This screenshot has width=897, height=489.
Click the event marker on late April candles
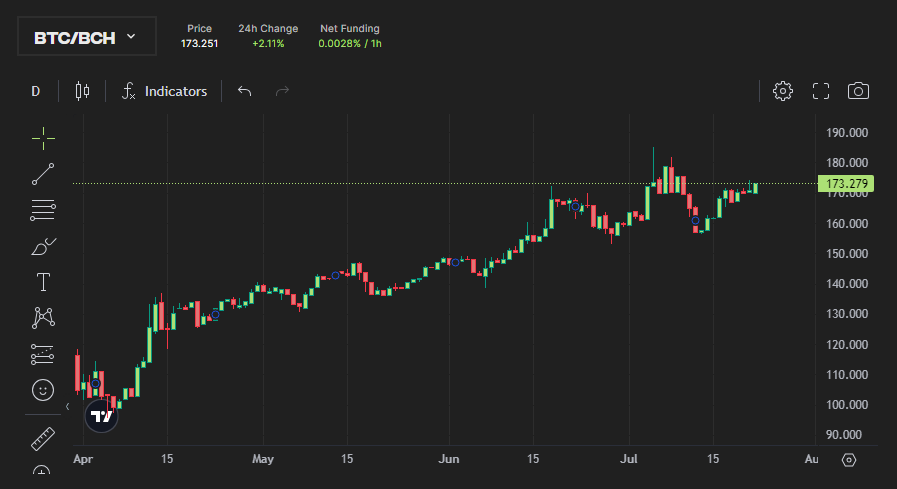tap(215, 315)
